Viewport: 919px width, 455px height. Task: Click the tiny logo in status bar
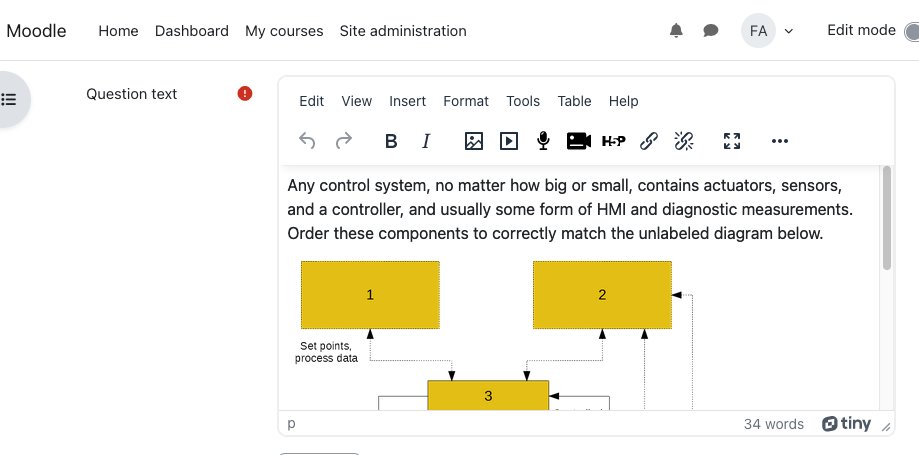[x=846, y=424]
